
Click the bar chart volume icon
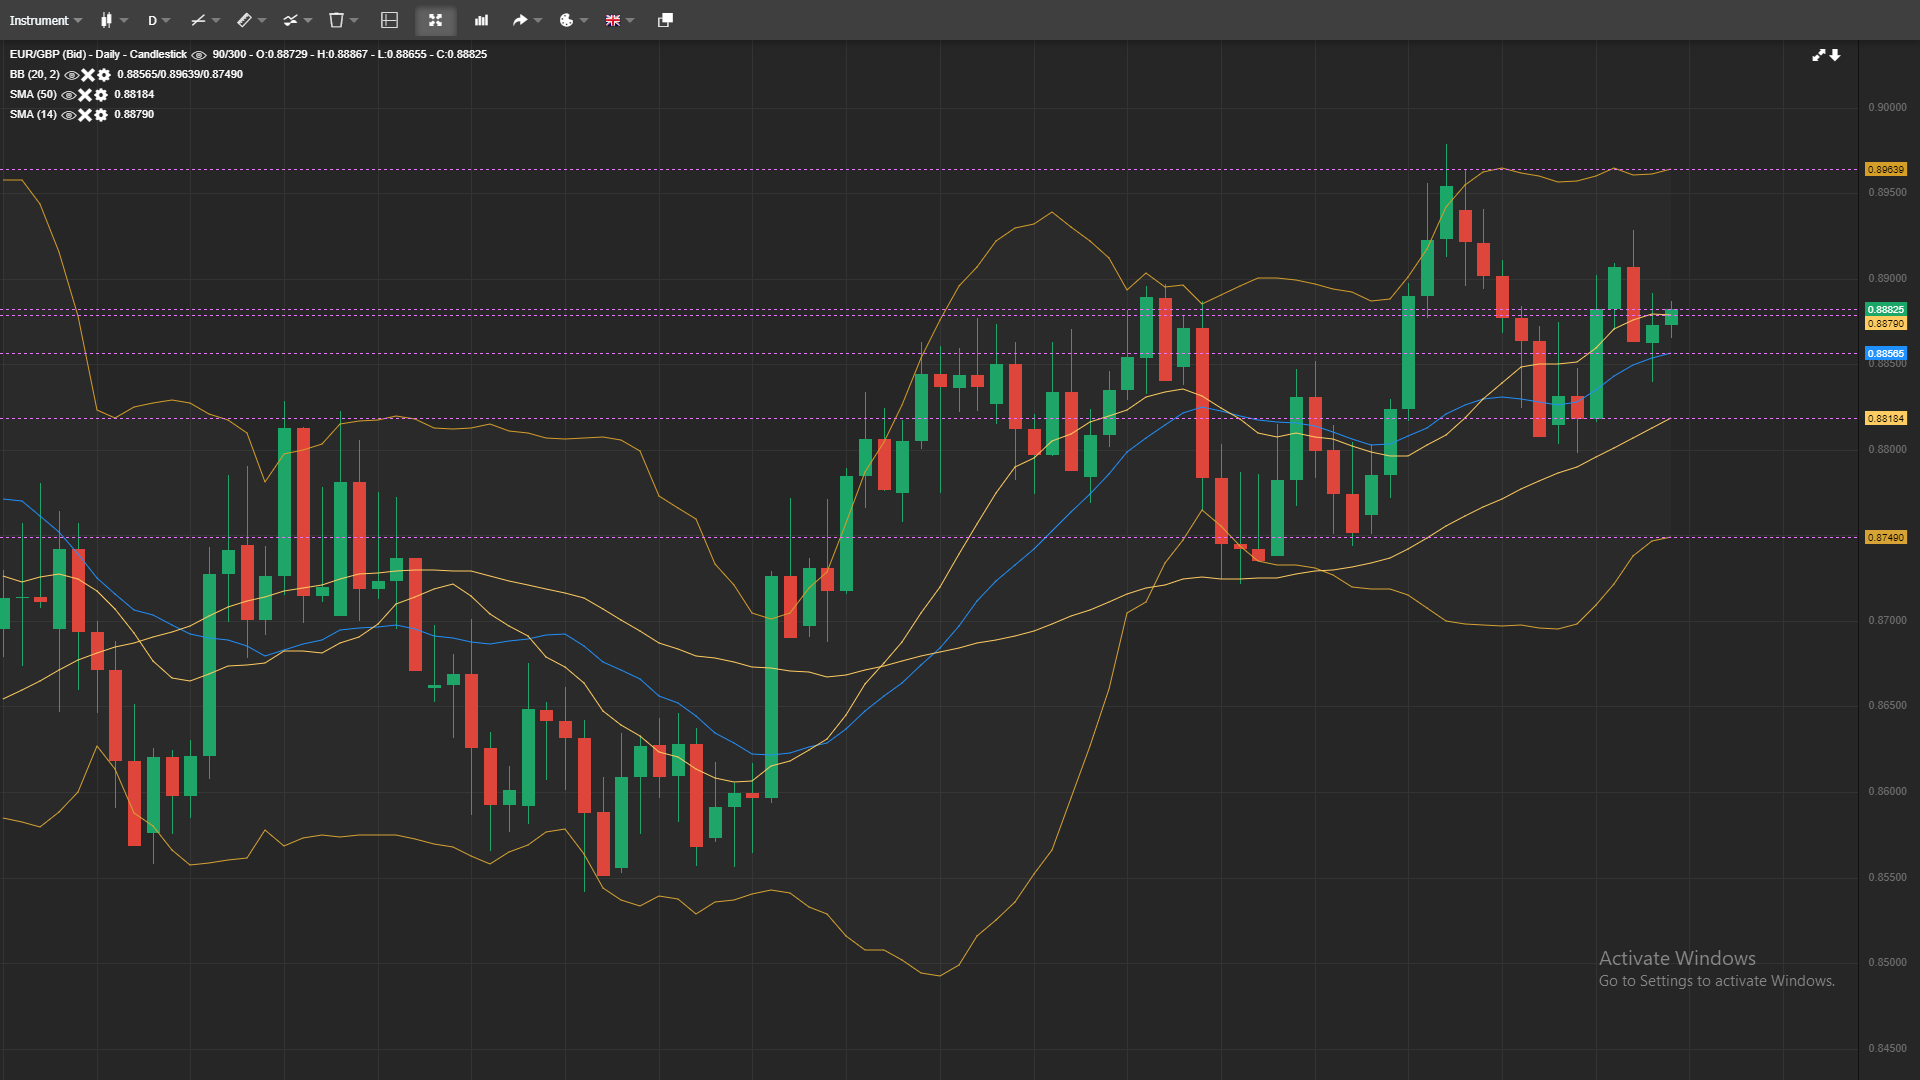click(x=481, y=20)
